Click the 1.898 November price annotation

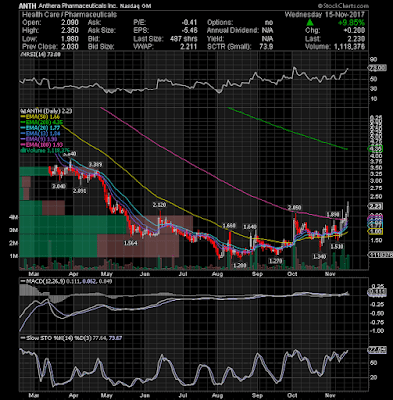(333, 214)
